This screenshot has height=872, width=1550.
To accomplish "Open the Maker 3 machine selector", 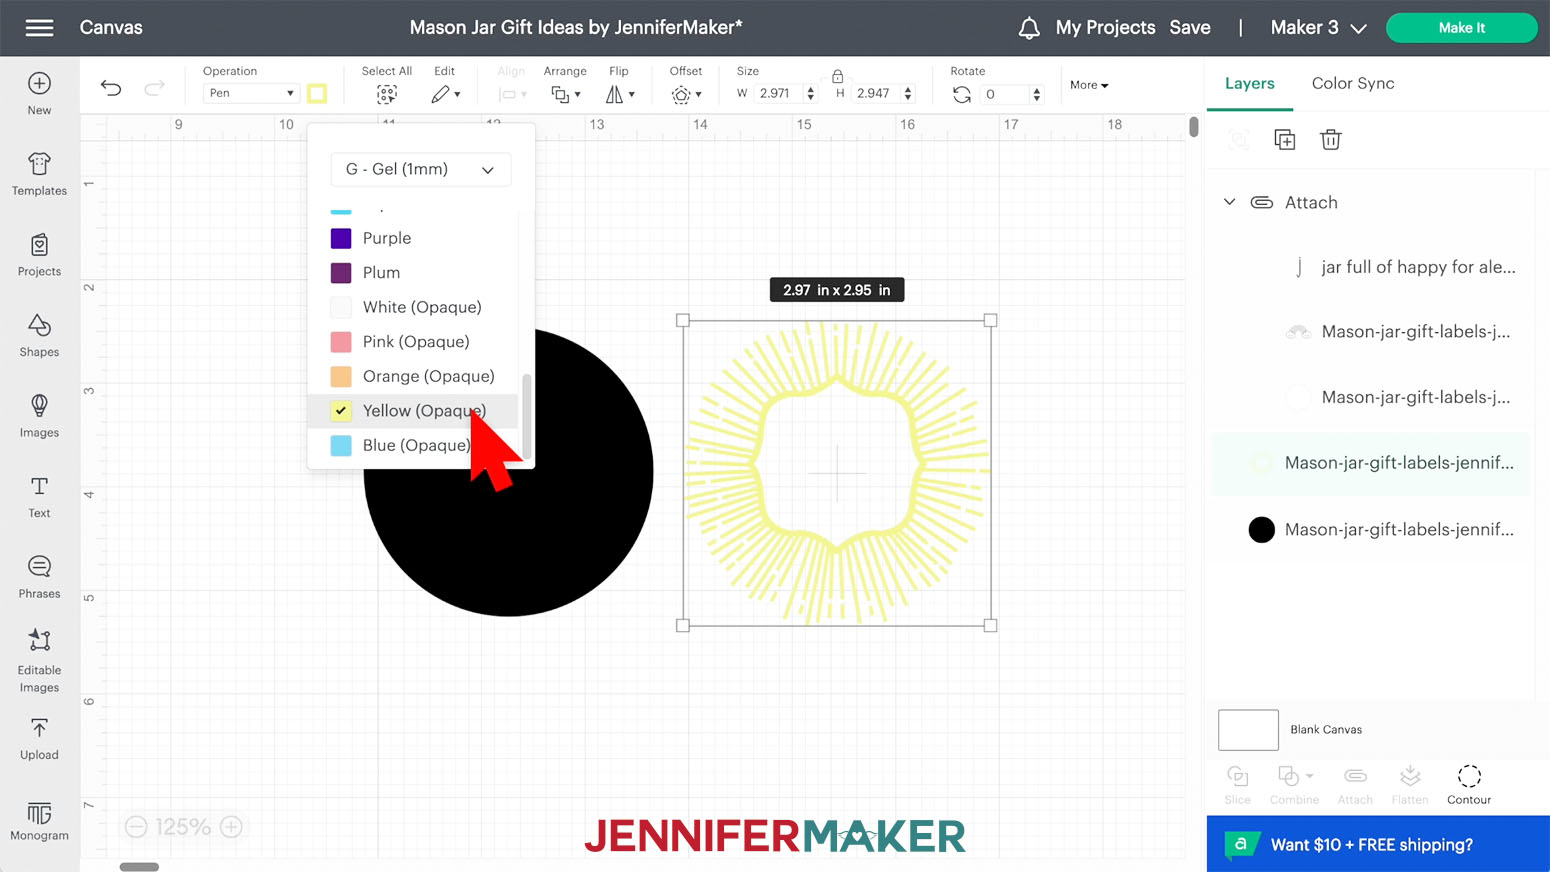I will click(1318, 28).
